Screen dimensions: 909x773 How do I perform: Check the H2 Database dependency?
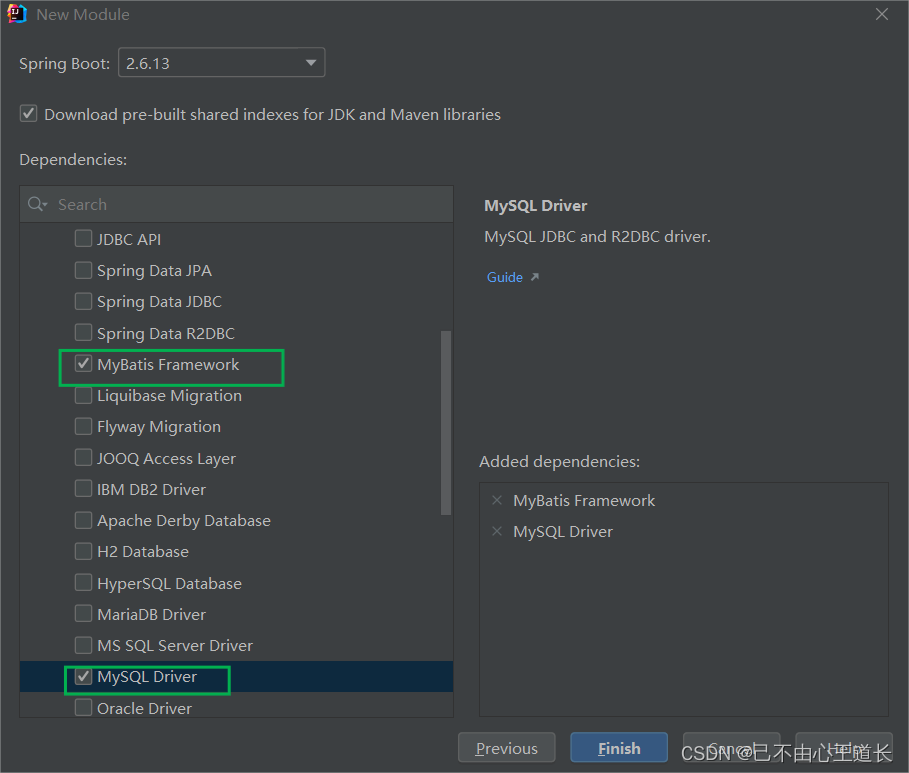pos(83,551)
